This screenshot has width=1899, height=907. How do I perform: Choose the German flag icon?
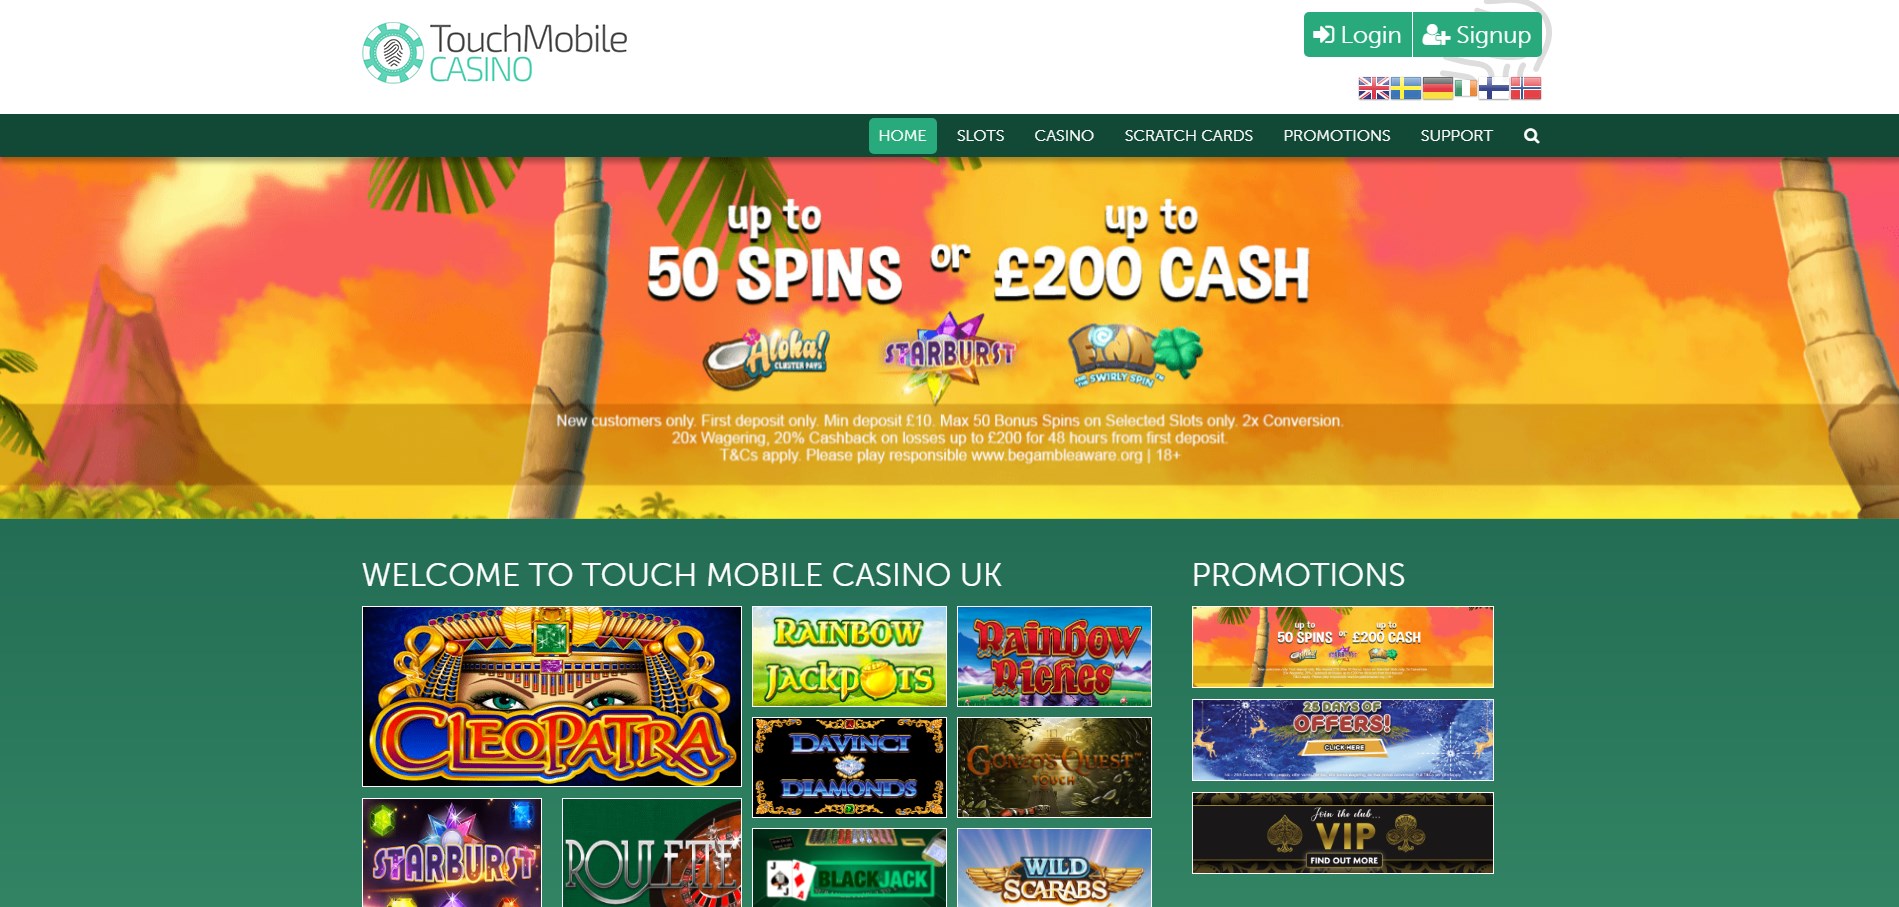(1437, 89)
